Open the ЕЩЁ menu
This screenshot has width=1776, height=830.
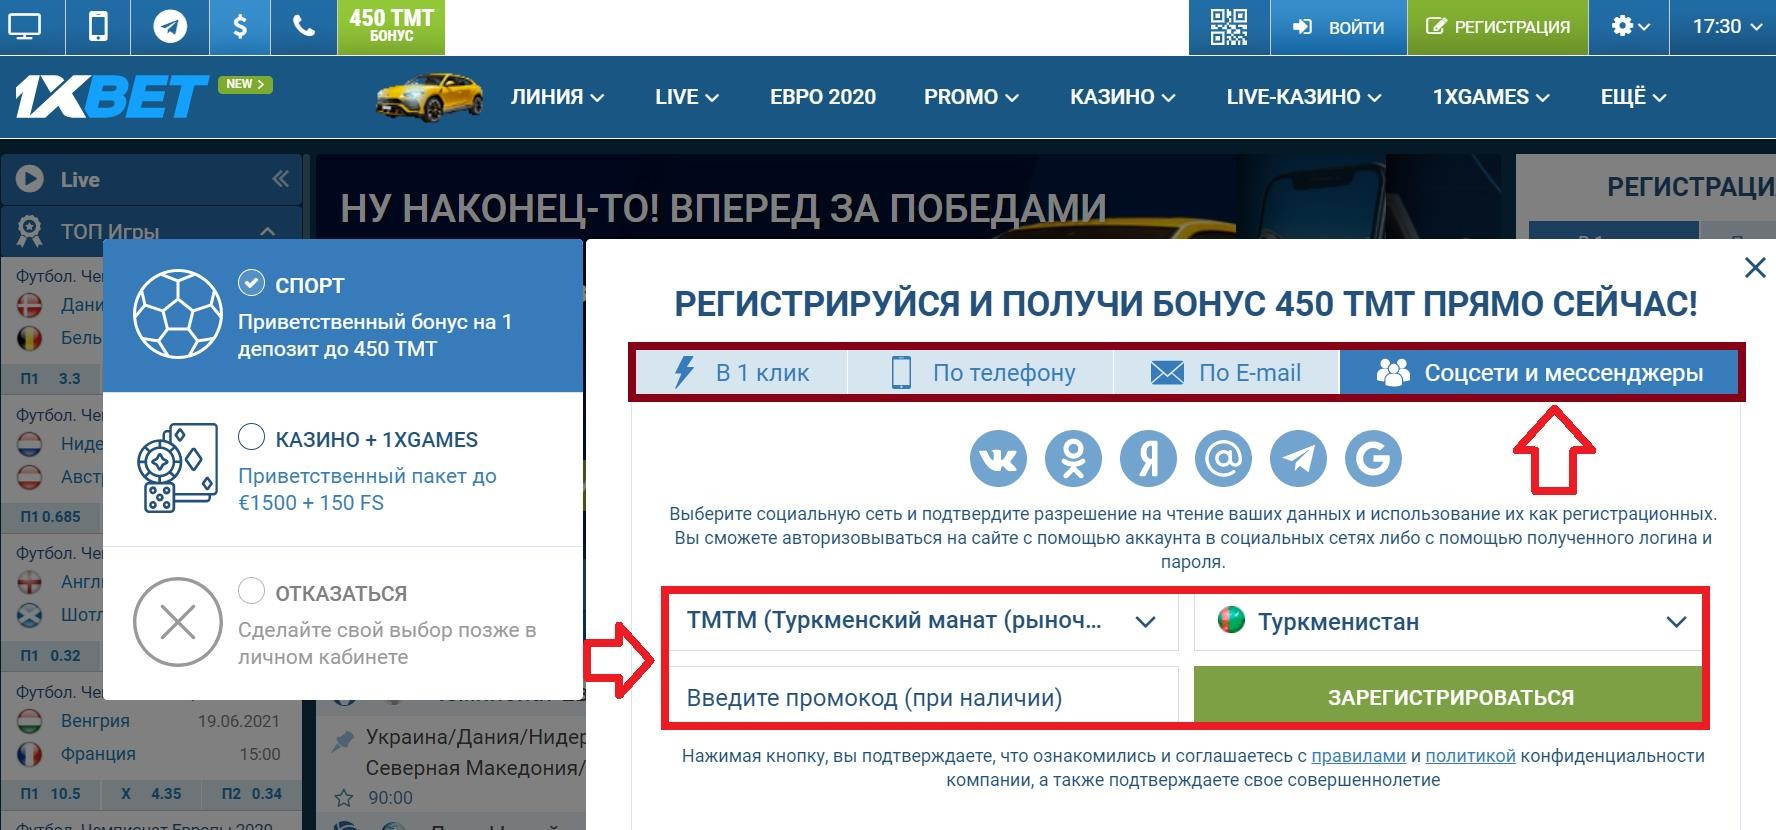pos(1633,97)
